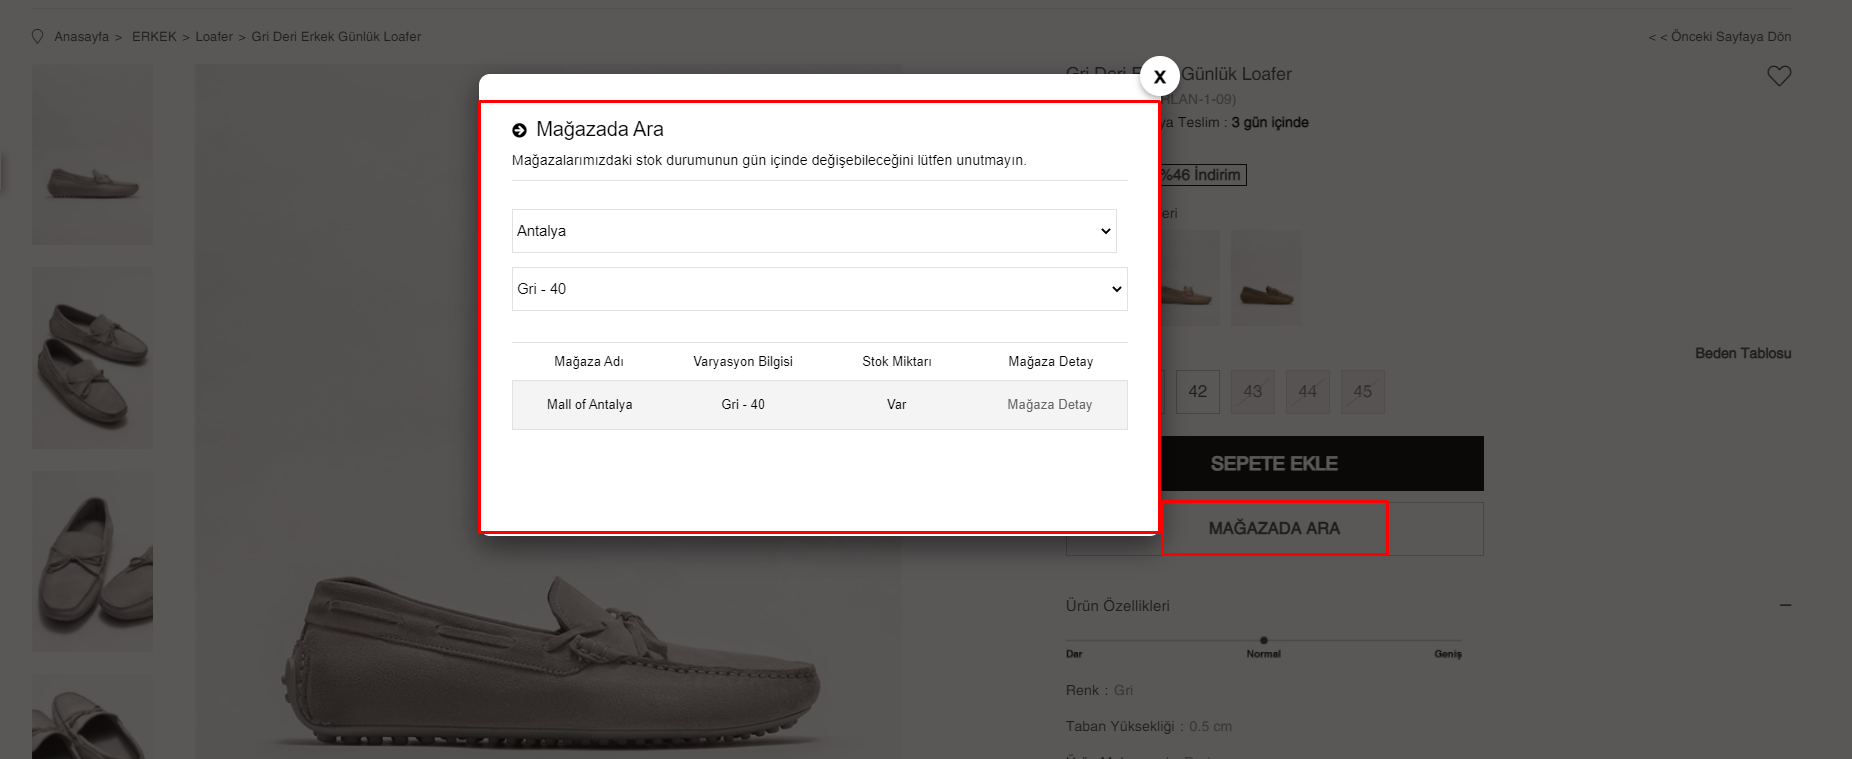Close the Mağazada Ara popup

coord(1159,76)
